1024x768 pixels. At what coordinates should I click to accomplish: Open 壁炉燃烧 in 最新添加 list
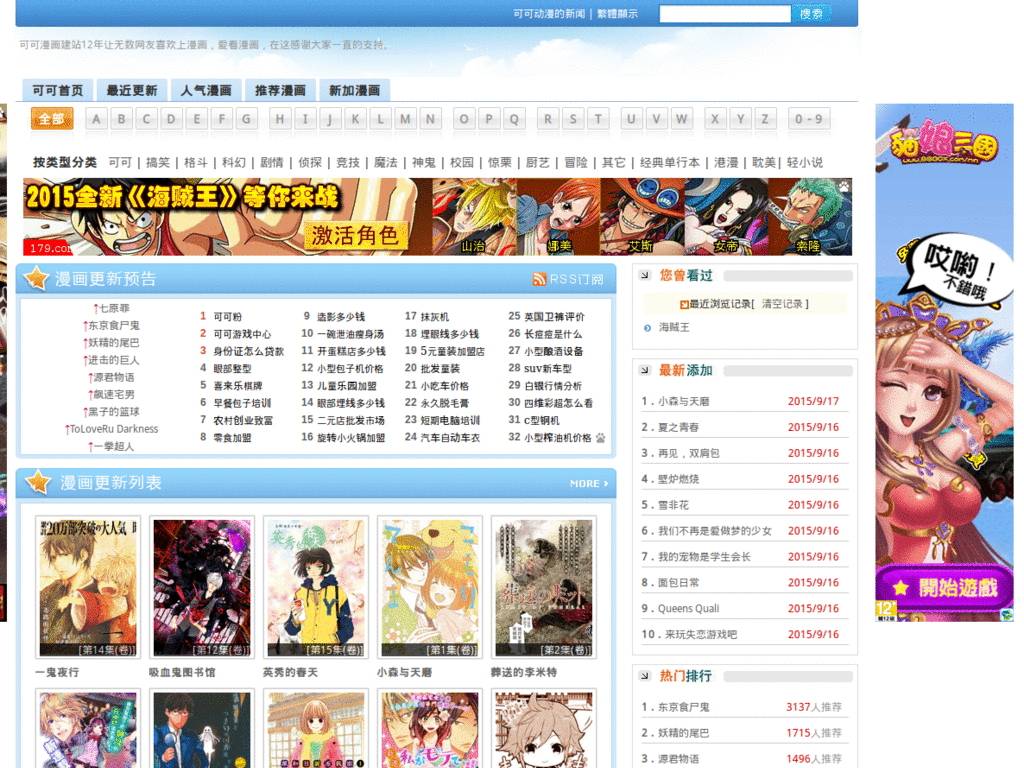(678, 479)
